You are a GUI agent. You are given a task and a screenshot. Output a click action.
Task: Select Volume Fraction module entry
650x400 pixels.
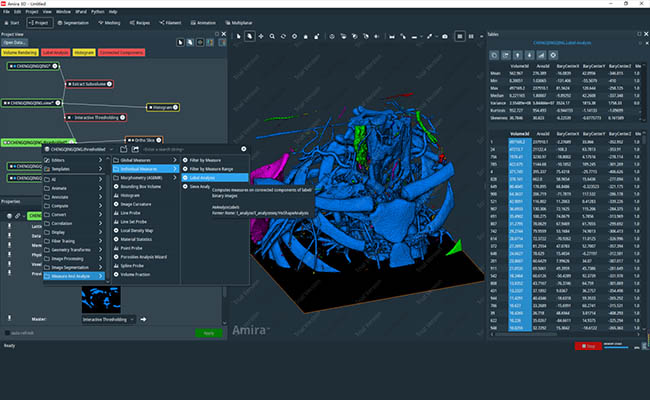146,274
